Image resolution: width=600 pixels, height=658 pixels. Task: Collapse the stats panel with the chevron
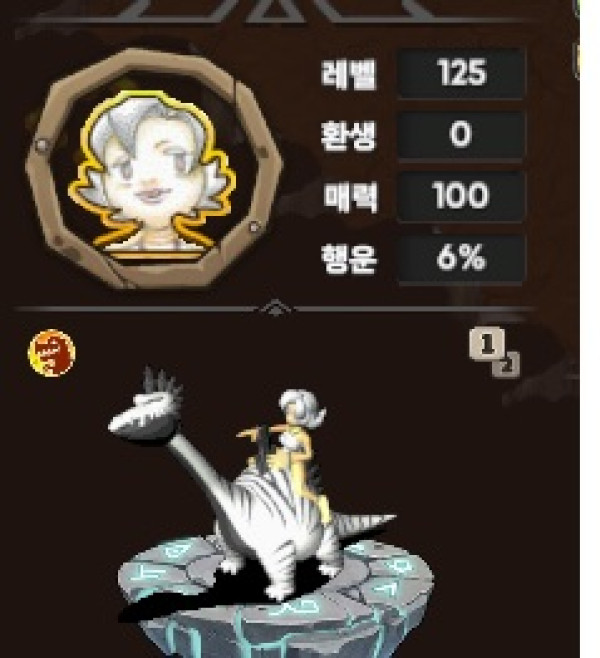click(x=275, y=307)
